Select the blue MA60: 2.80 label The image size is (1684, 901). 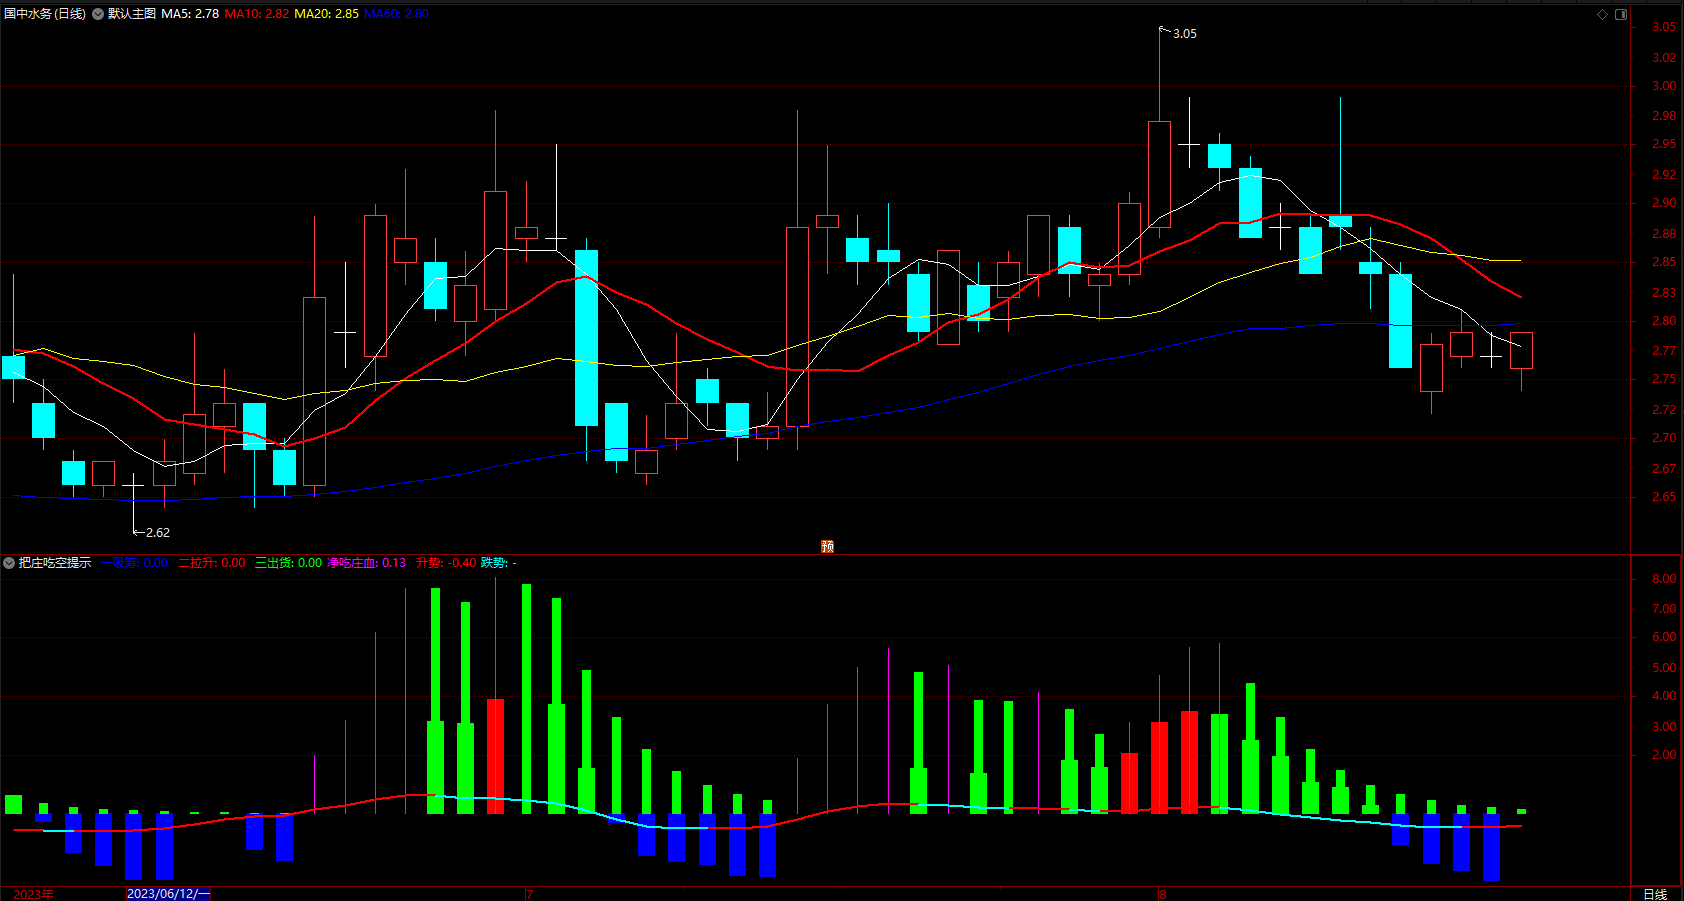coord(397,14)
